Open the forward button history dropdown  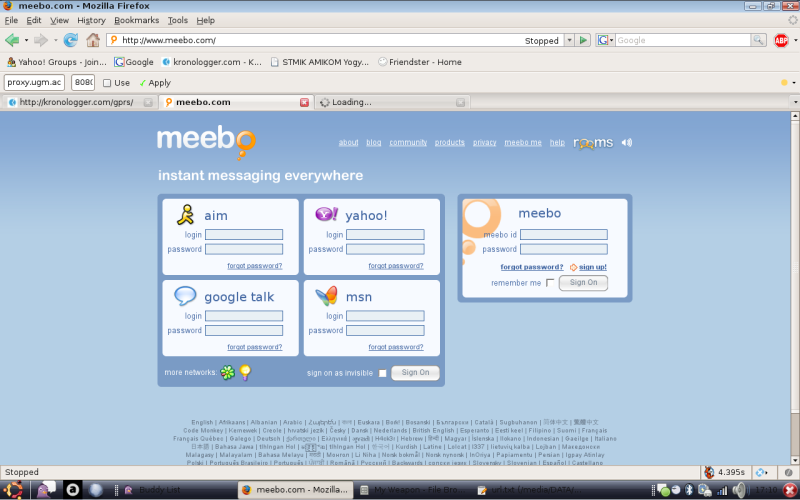(x=55, y=40)
